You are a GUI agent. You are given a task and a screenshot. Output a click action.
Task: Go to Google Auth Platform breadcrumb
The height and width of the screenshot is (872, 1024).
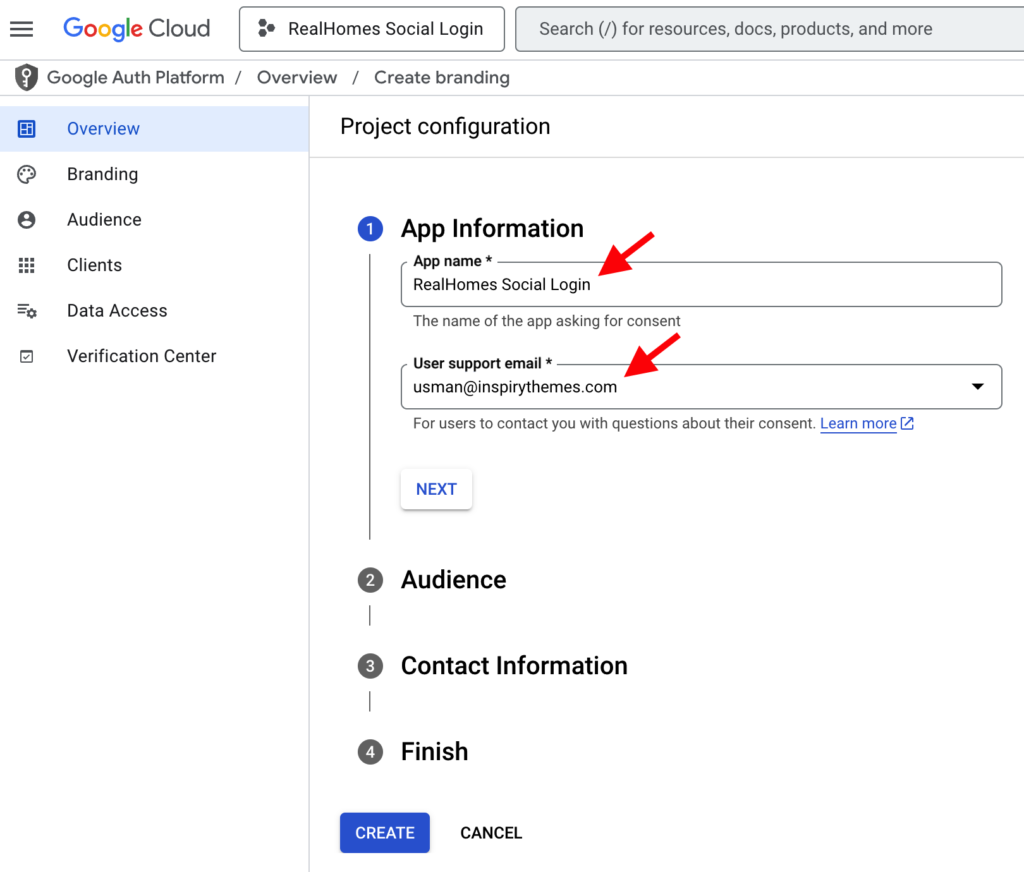[x=136, y=78]
